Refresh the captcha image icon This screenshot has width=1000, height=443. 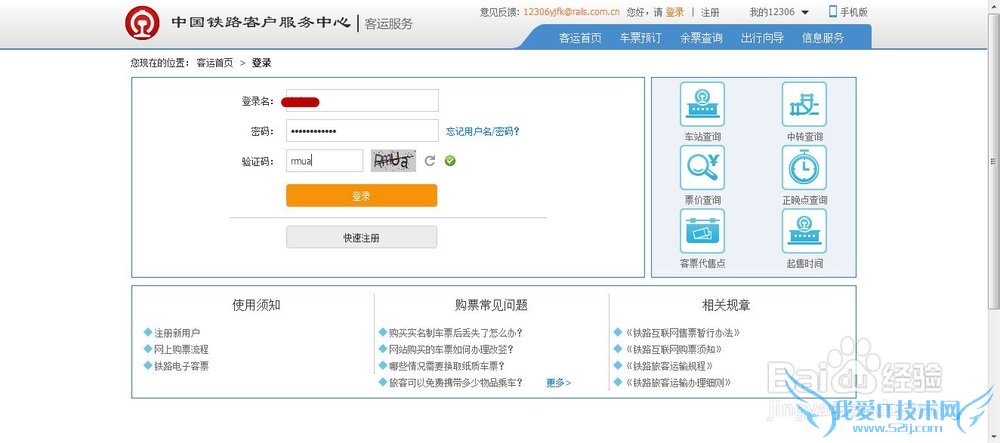(430, 161)
